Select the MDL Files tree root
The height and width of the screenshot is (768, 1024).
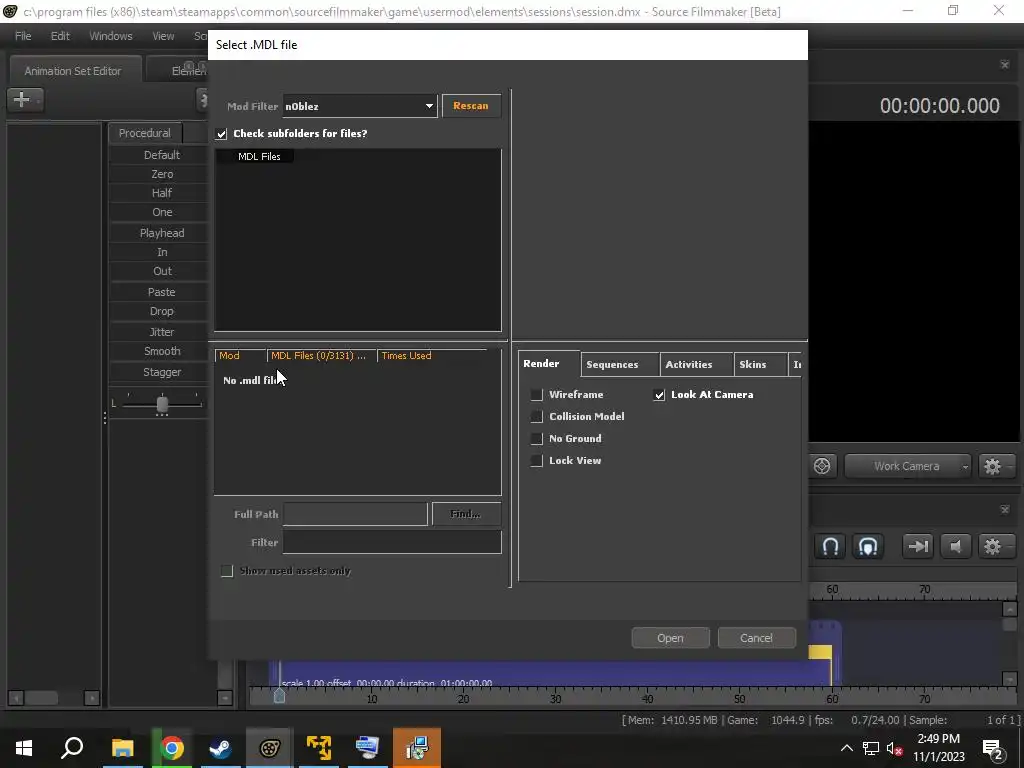(259, 156)
